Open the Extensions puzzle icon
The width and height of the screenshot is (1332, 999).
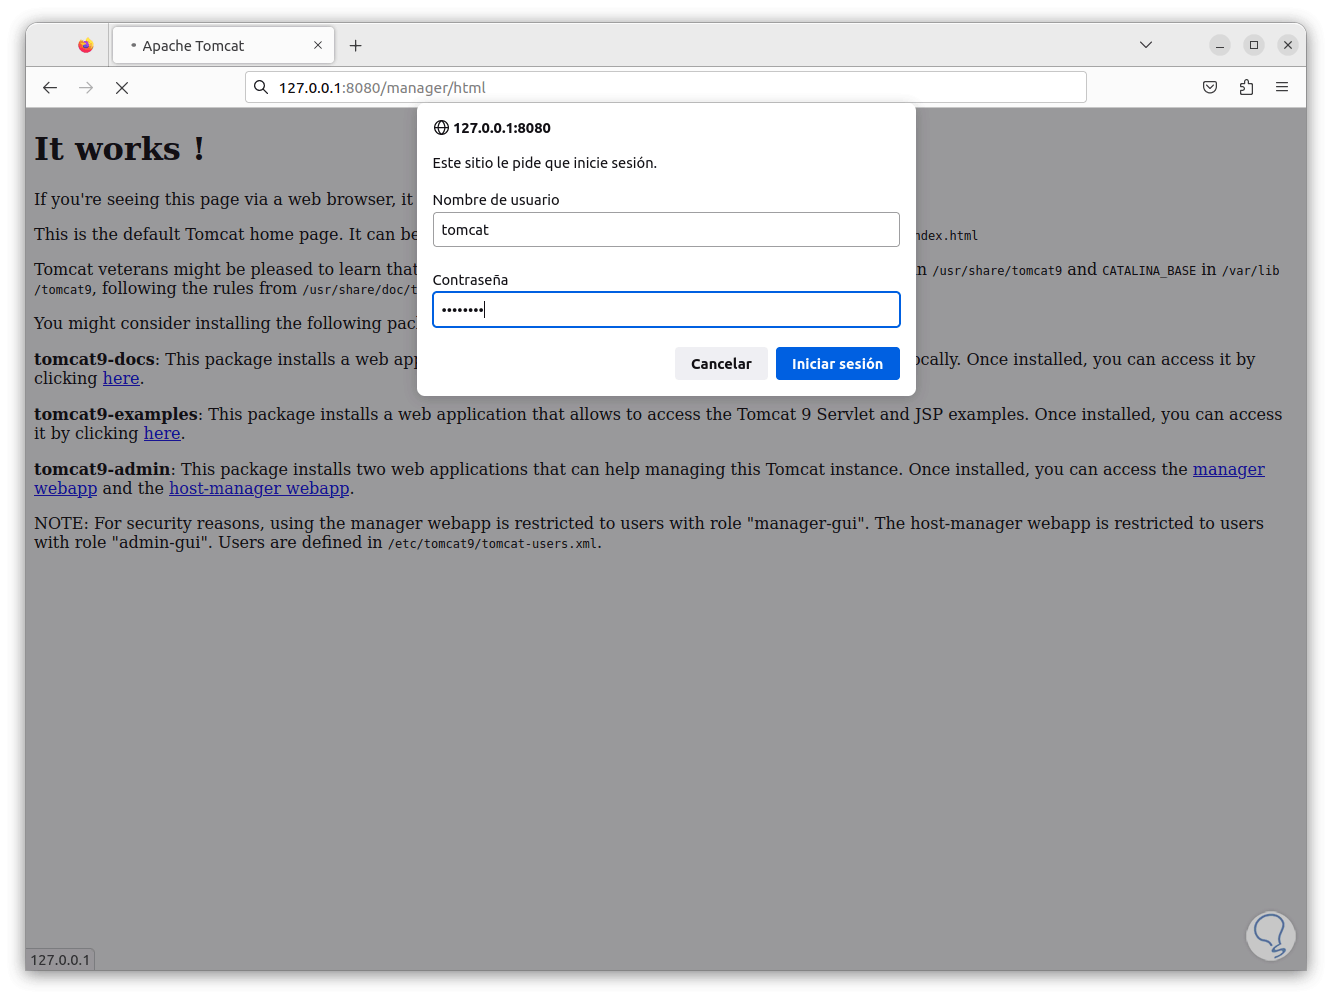(x=1246, y=88)
